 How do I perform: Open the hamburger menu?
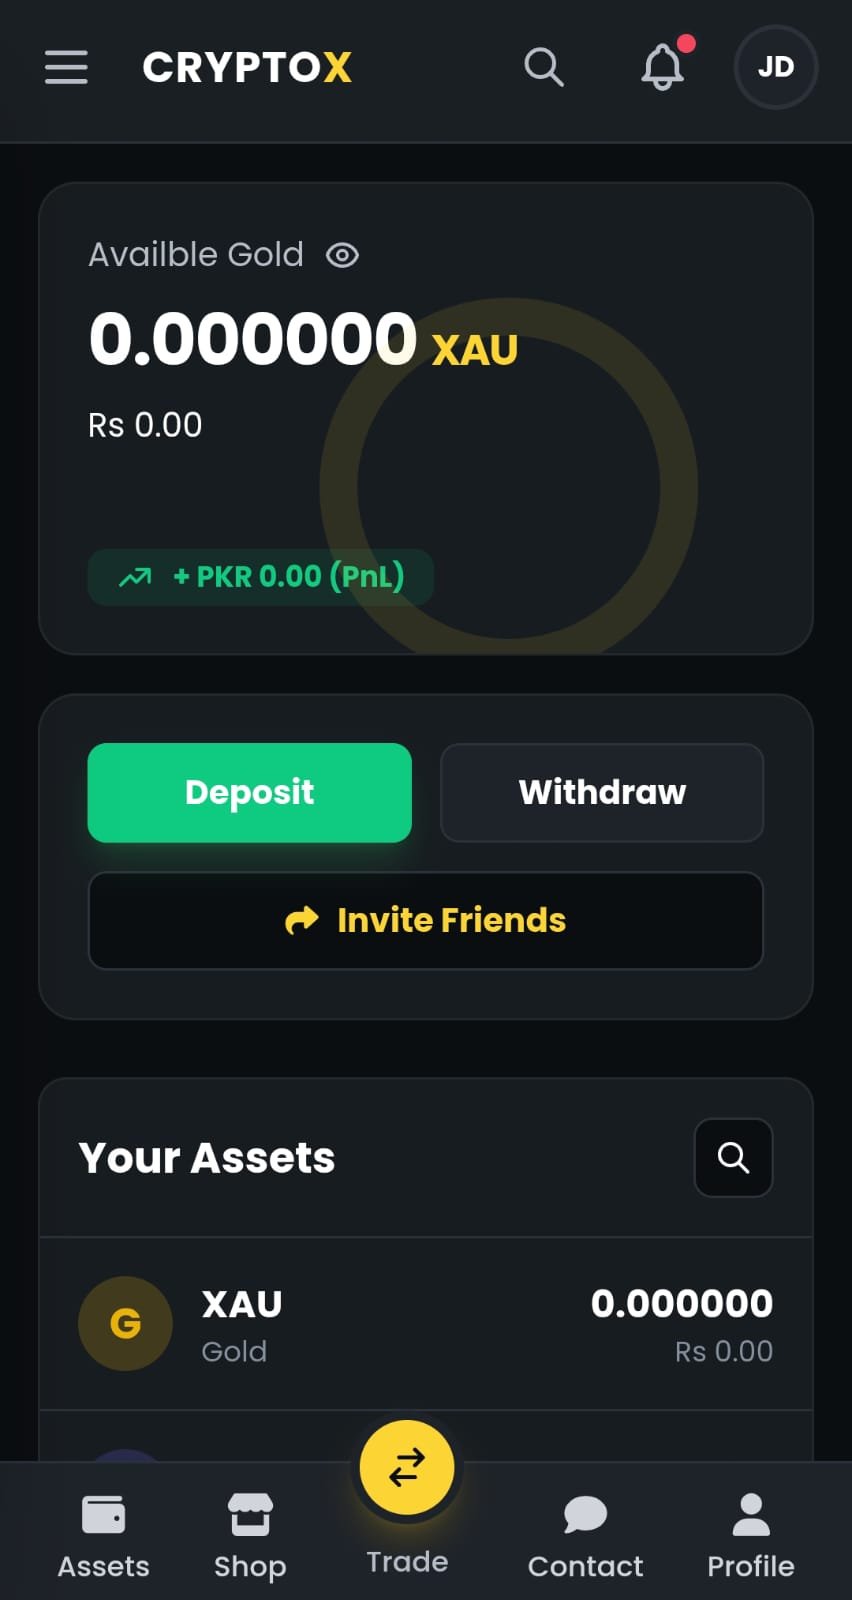(66, 67)
